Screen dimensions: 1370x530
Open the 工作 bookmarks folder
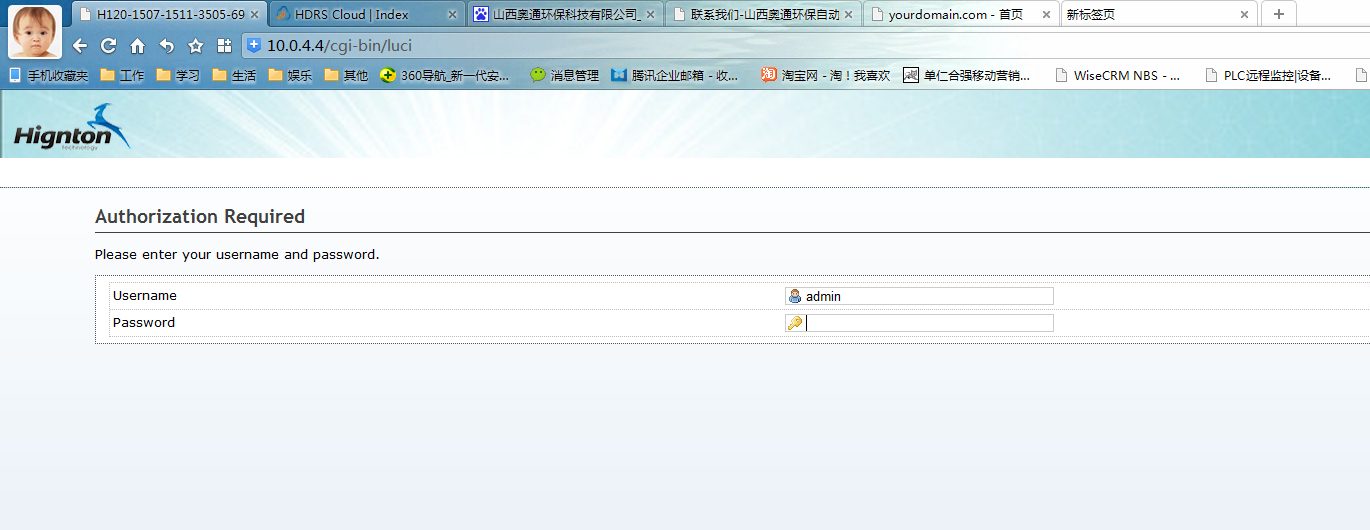[x=122, y=75]
